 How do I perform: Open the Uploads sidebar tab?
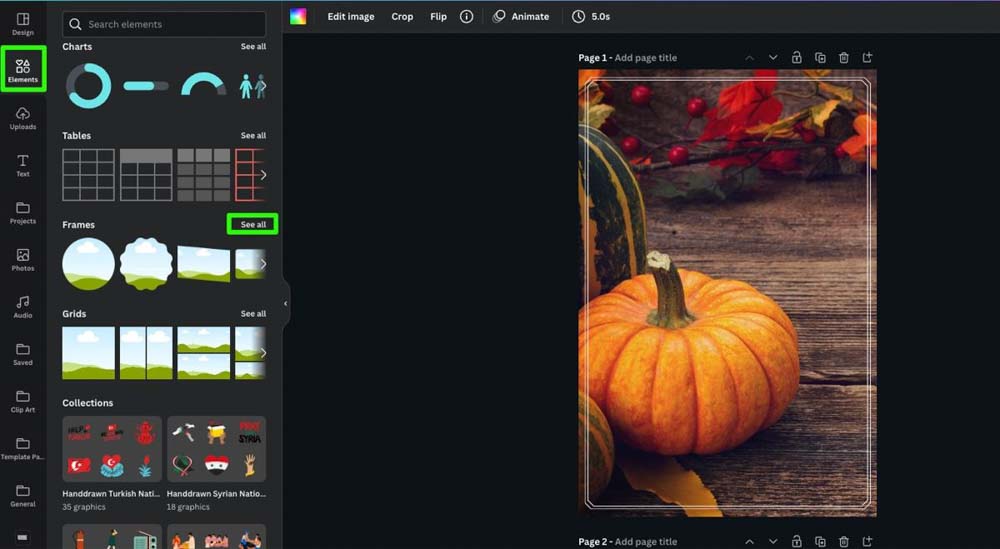[x=23, y=118]
